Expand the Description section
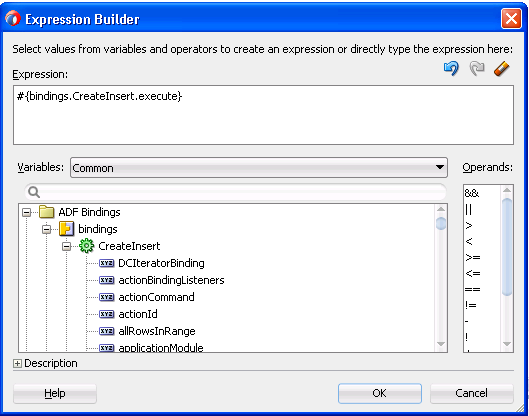Image resolution: width=529 pixels, height=416 pixels. click(x=17, y=363)
